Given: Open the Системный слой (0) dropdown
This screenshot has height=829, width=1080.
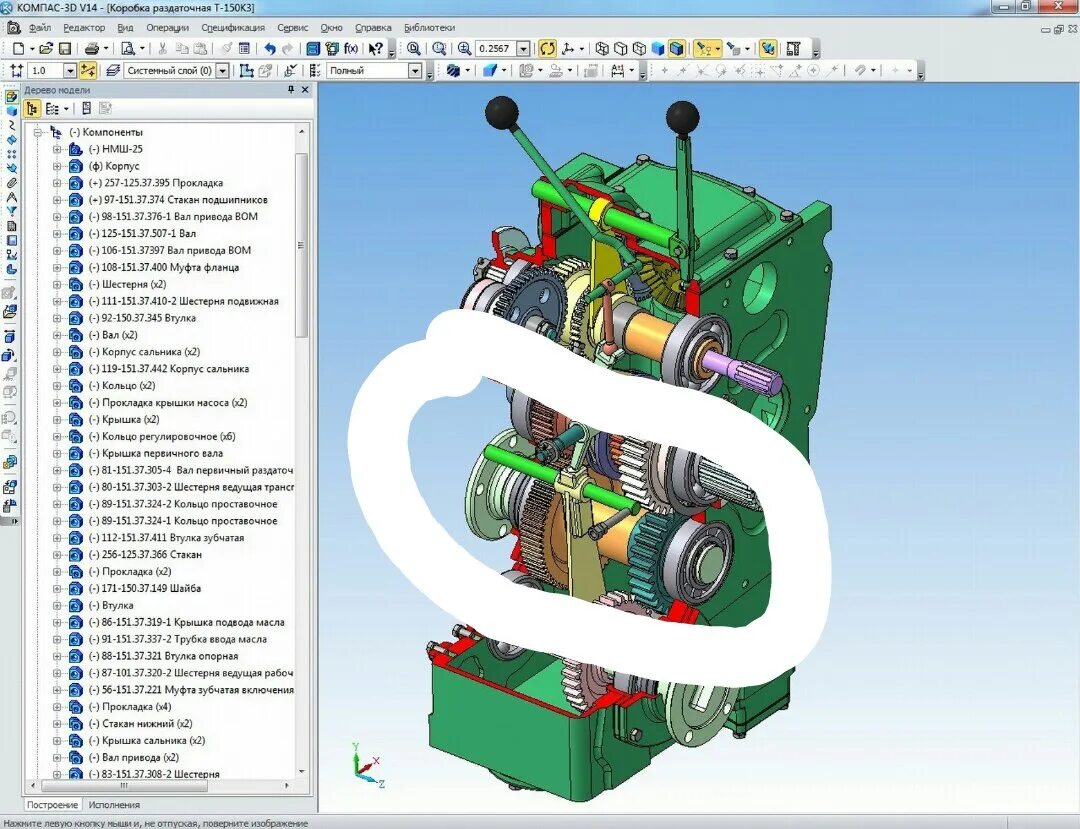Looking at the screenshot, I should point(222,70).
